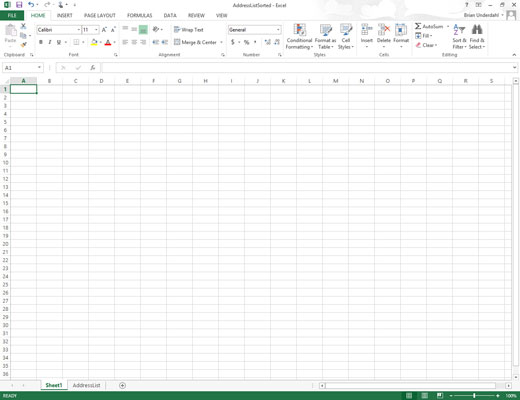520x400 pixels.
Task: Open the Name Box dropdown arrow
Action: tap(39, 68)
